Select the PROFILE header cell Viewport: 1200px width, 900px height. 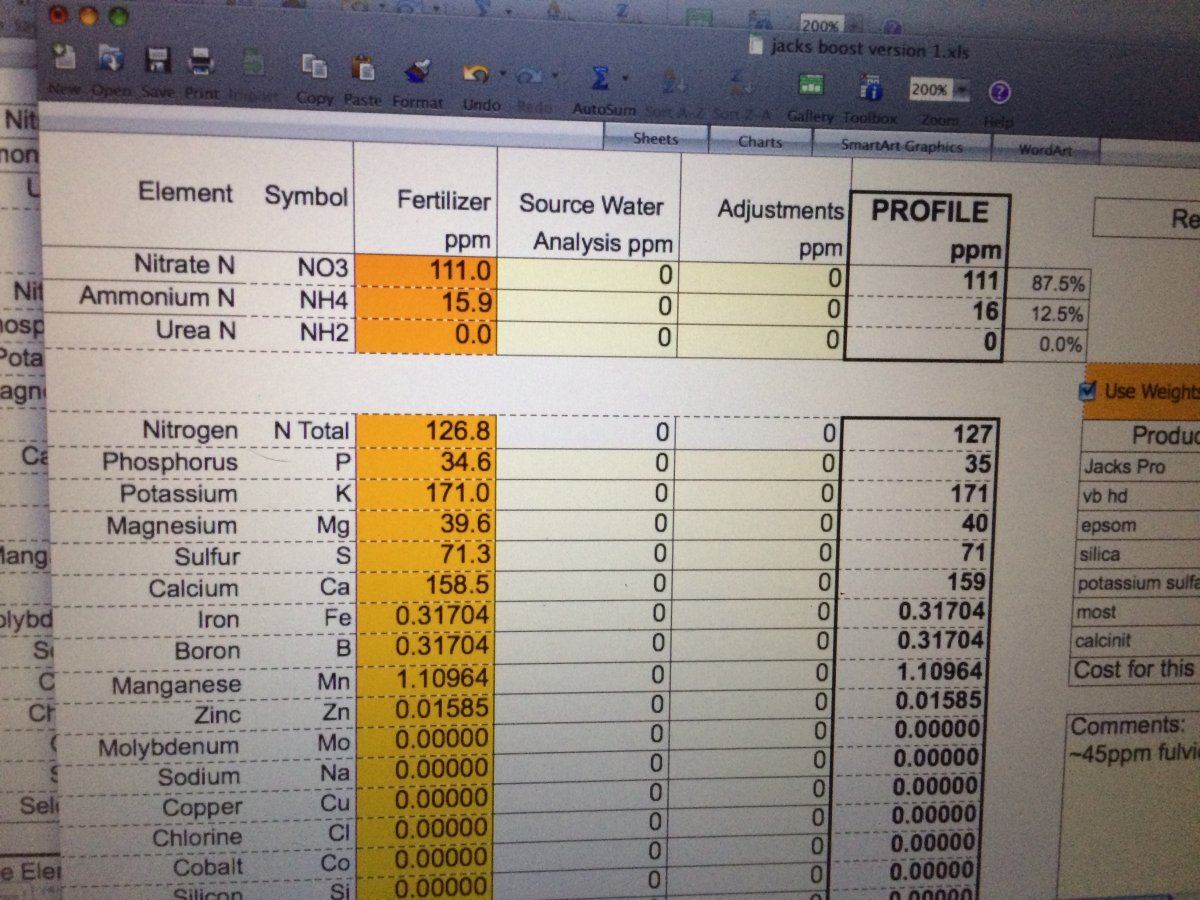pyautogui.click(x=930, y=212)
